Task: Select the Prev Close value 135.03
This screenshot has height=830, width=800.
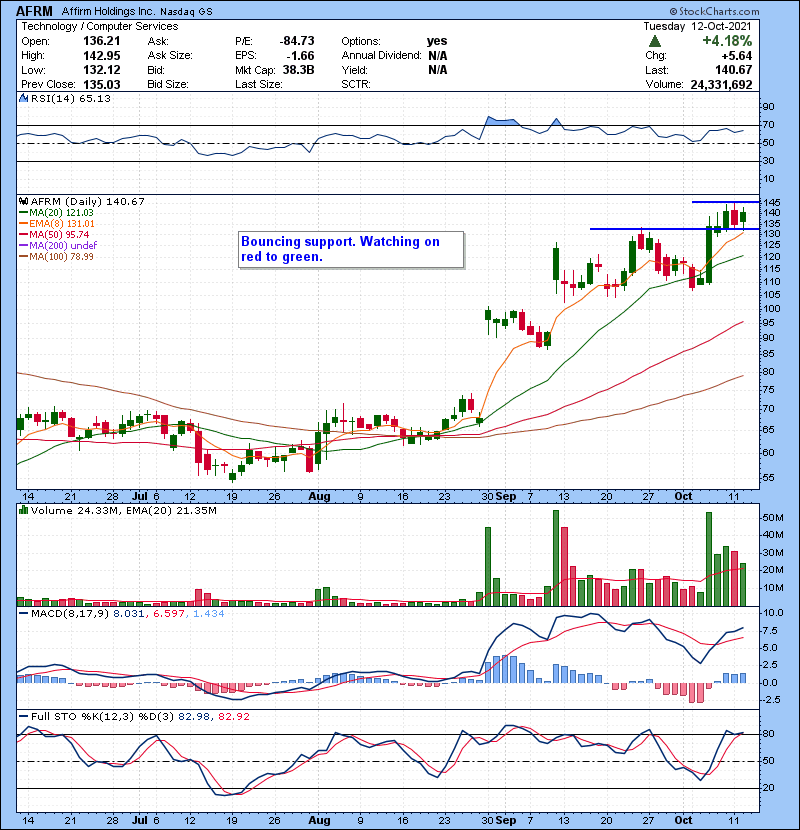Action: point(102,85)
